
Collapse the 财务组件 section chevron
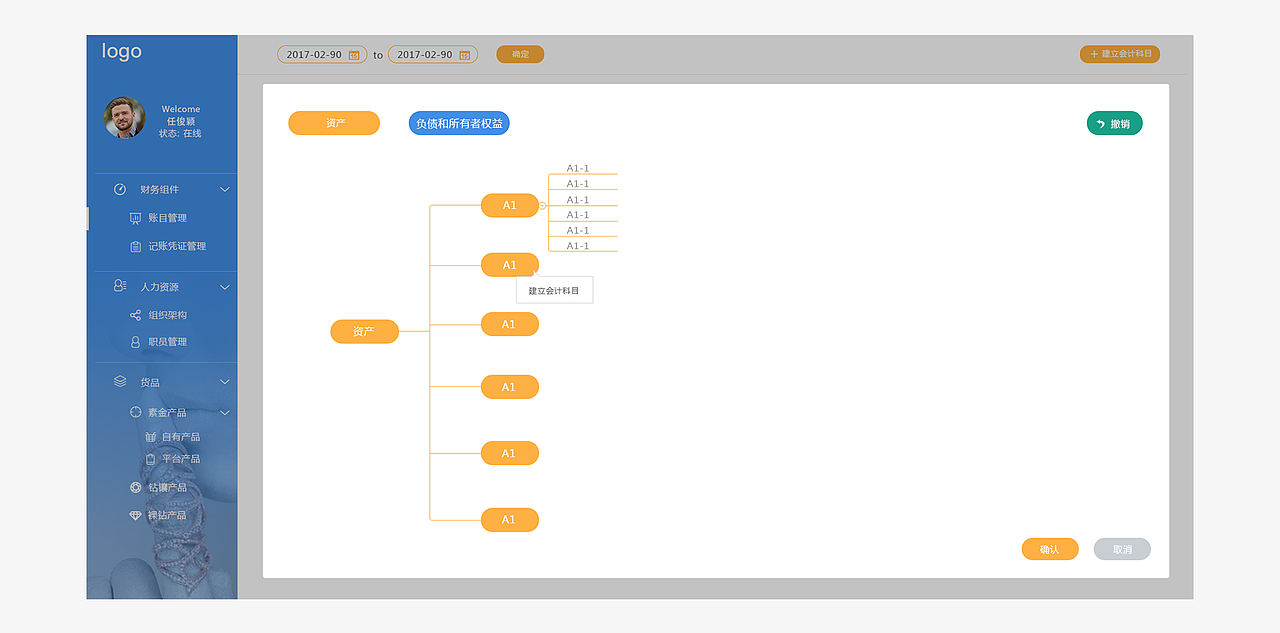pos(225,189)
